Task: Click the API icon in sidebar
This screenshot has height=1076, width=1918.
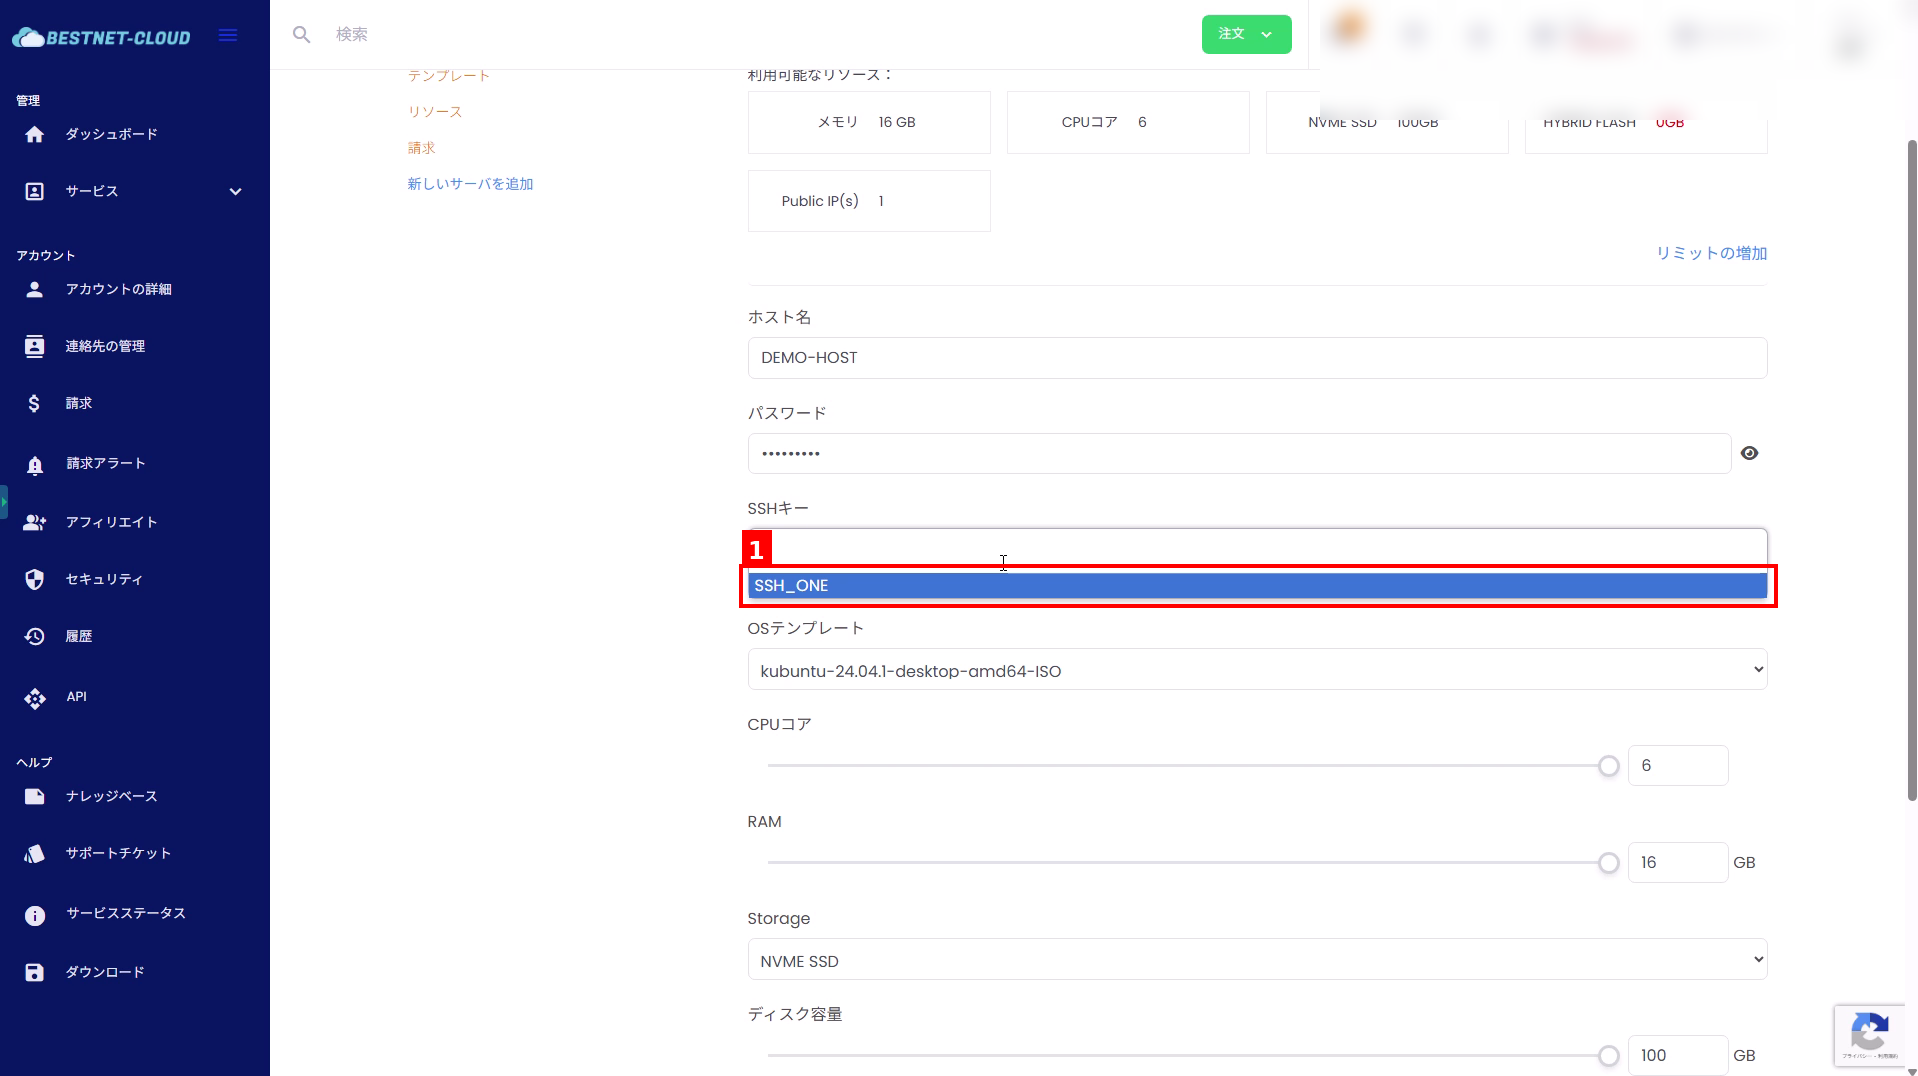Action: click(x=35, y=698)
